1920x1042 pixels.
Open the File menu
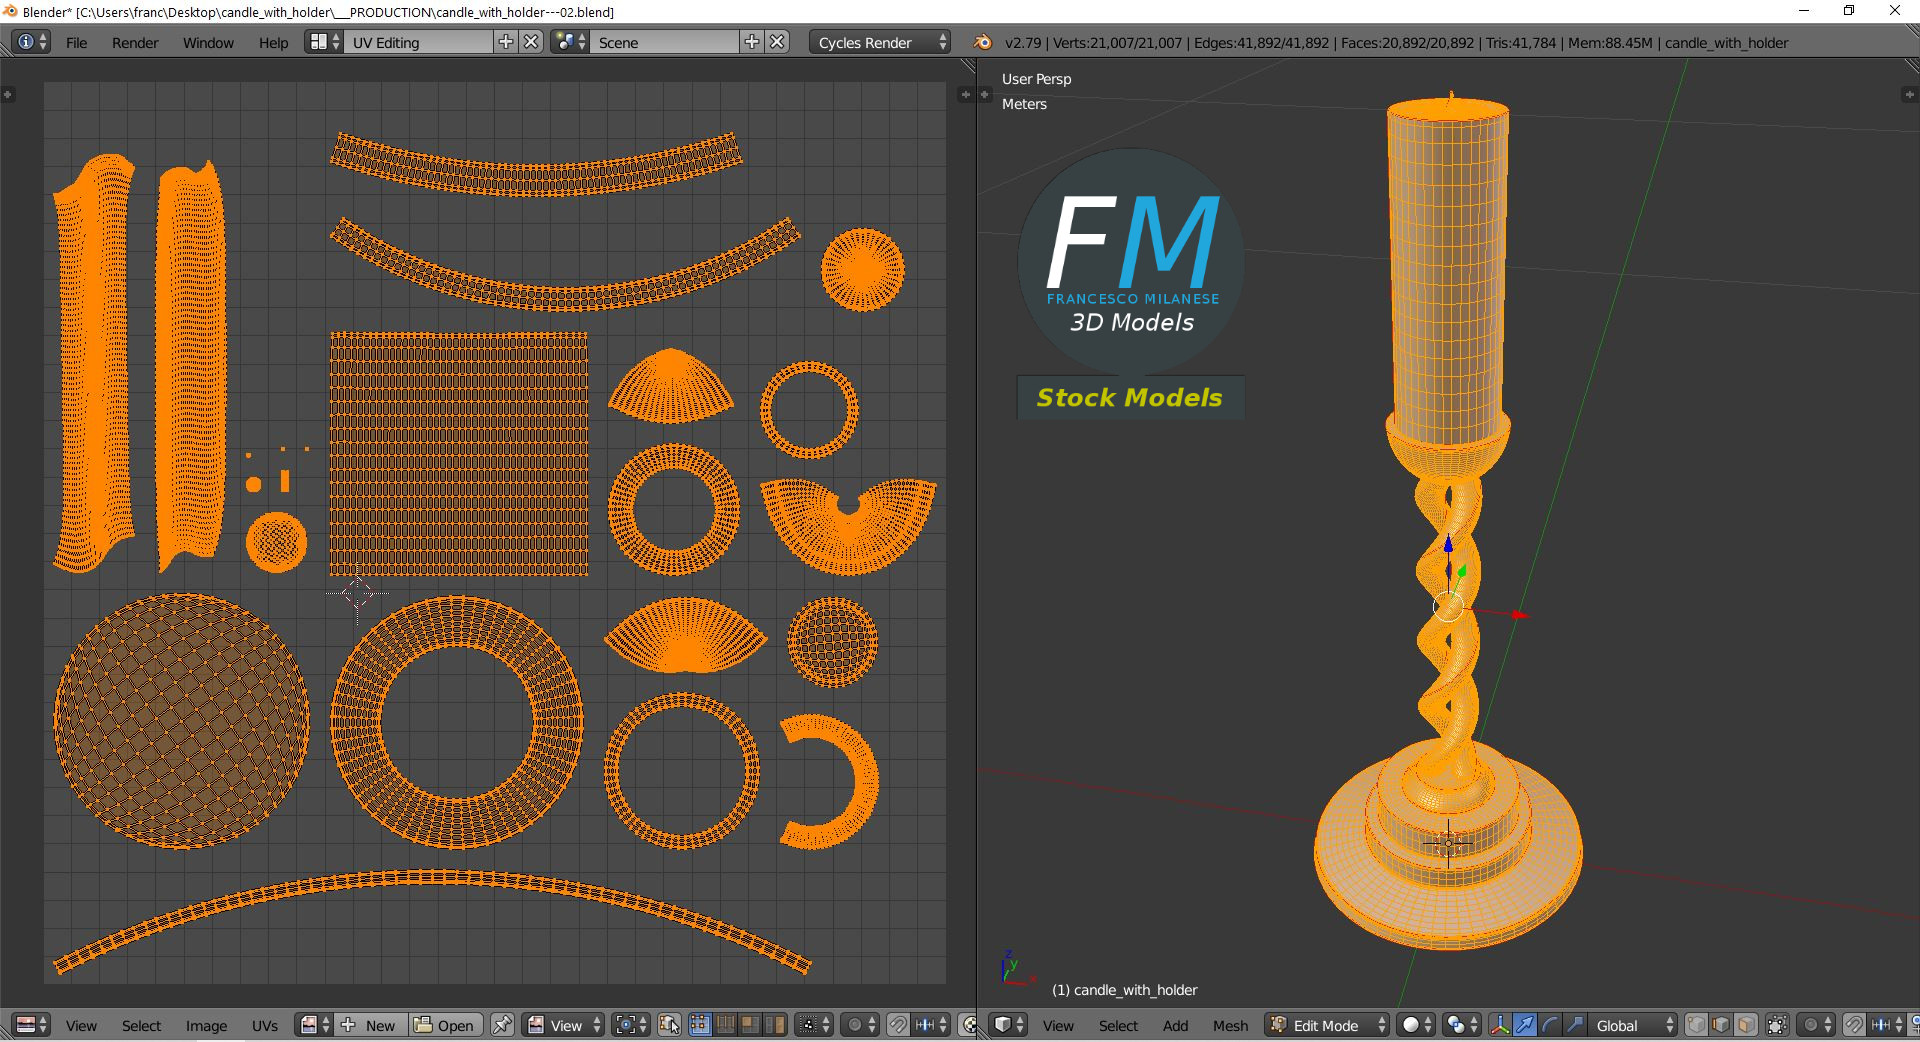(x=76, y=43)
